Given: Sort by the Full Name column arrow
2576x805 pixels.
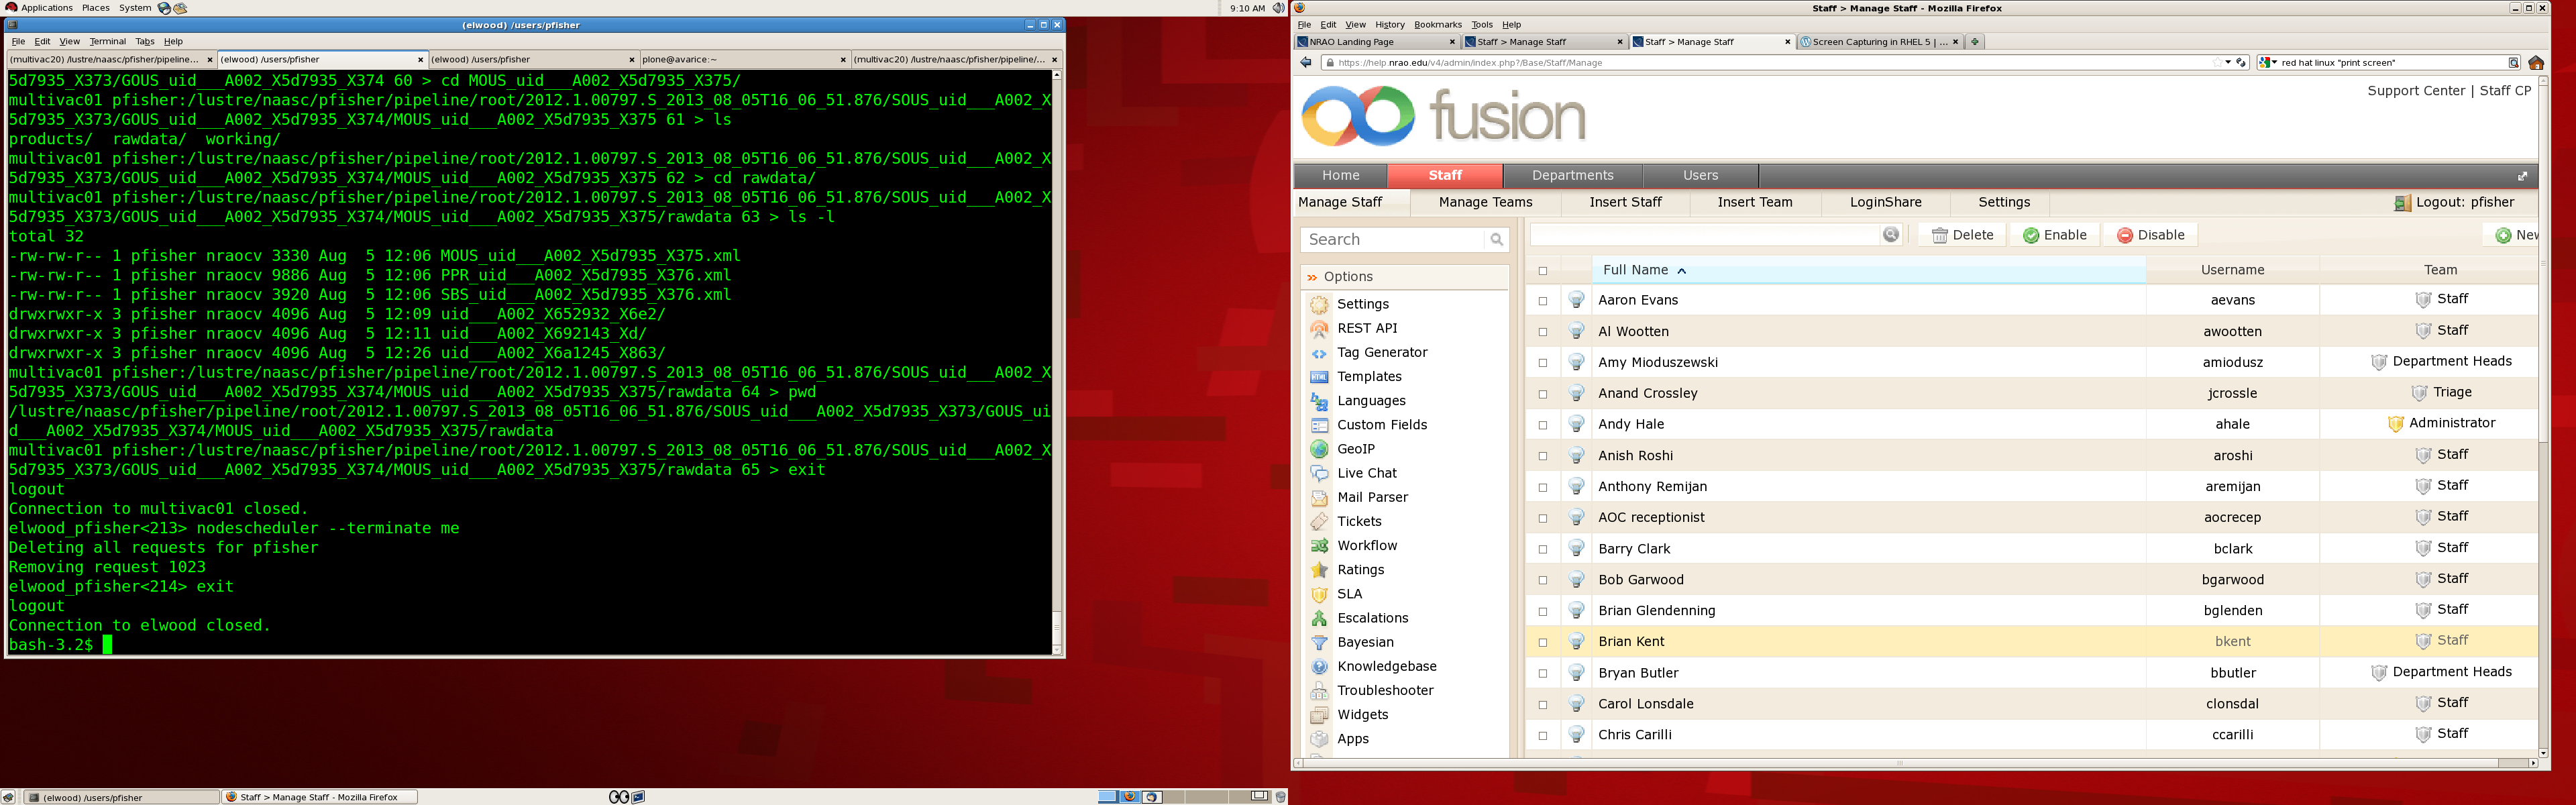Looking at the screenshot, I should (x=1682, y=271).
